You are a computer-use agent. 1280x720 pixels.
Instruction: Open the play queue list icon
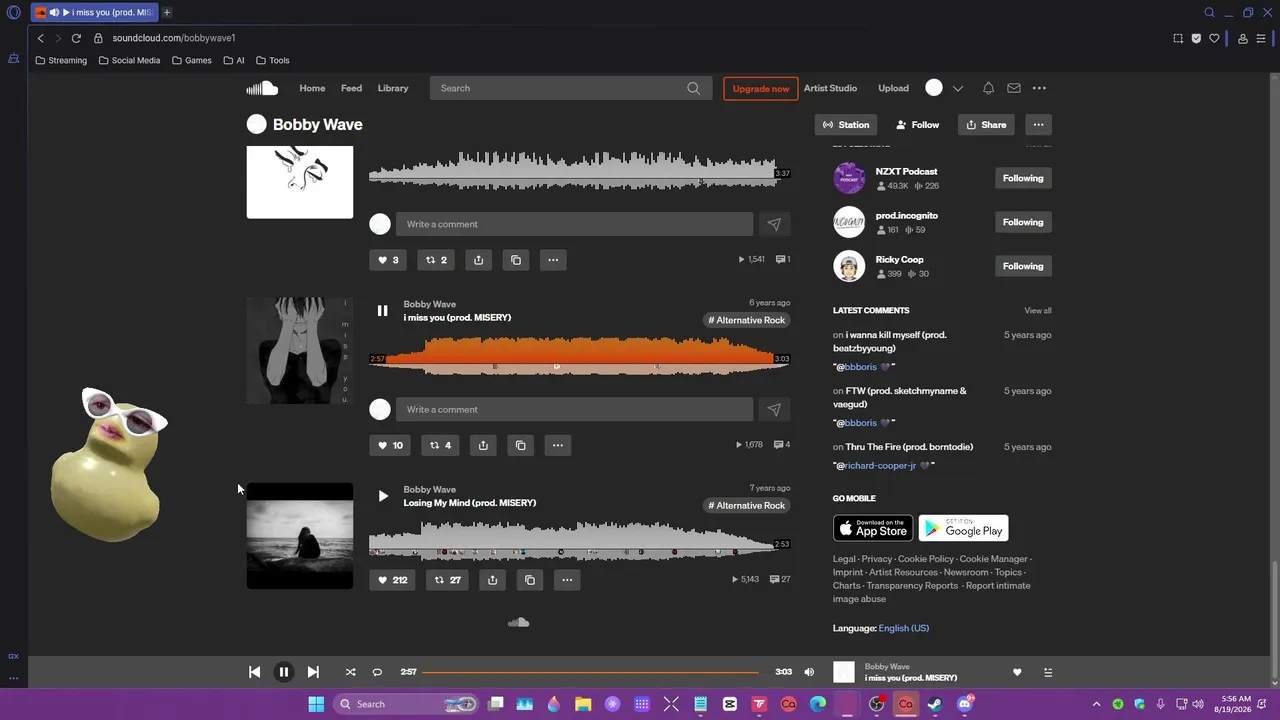point(1048,672)
